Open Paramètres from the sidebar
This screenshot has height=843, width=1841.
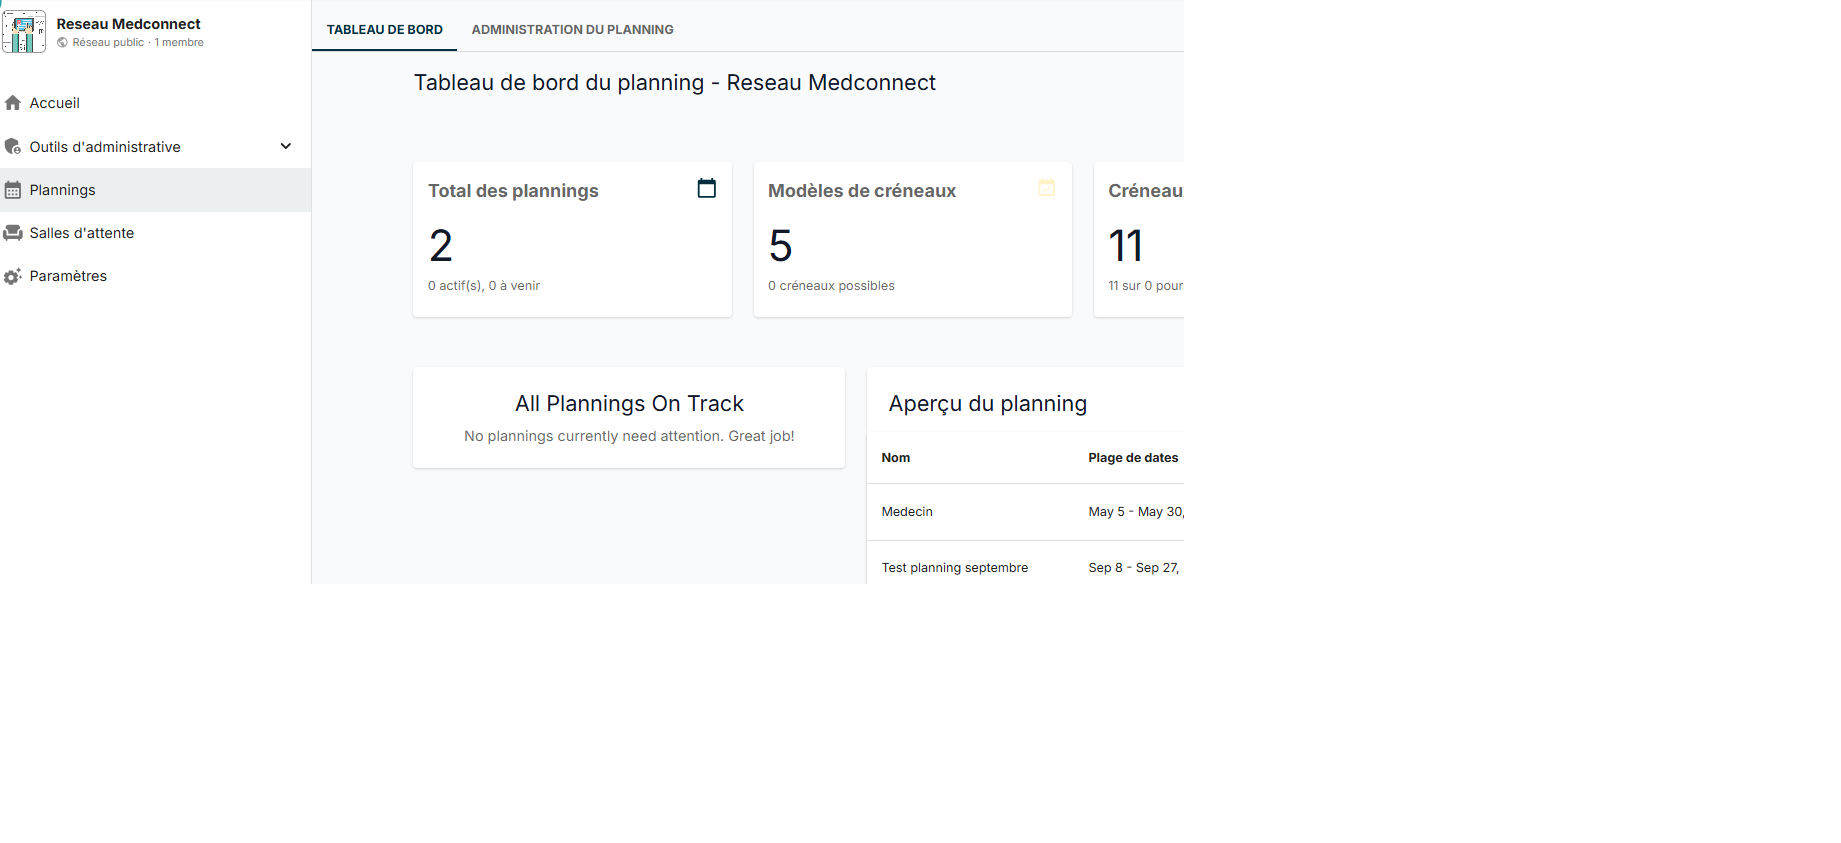[67, 276]
